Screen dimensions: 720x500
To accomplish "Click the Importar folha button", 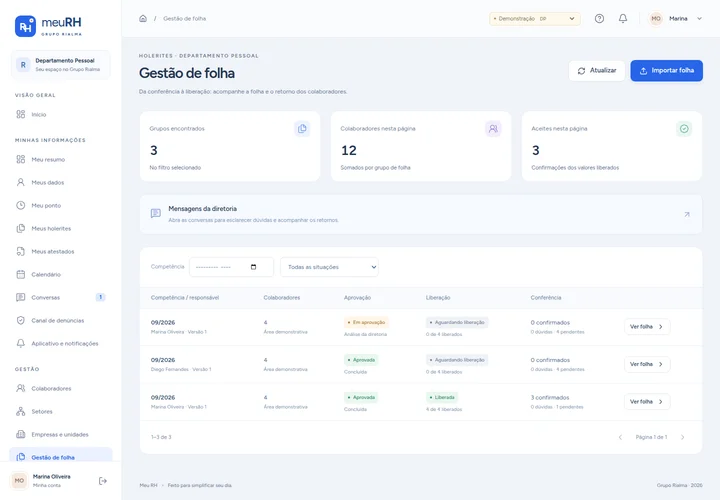I will click(666, 71).
